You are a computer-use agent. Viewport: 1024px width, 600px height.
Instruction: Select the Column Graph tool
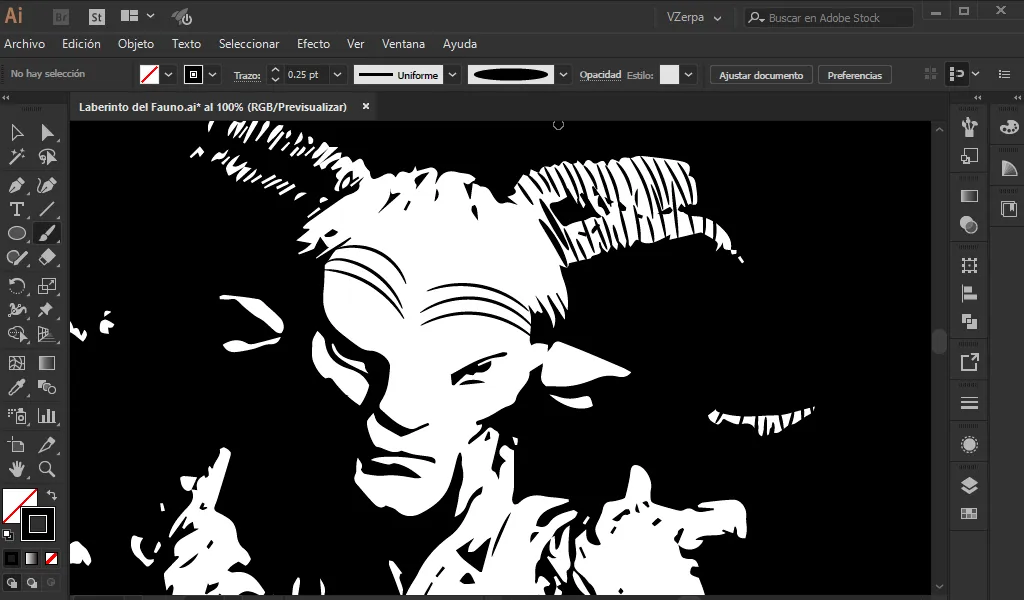point(47,416)
